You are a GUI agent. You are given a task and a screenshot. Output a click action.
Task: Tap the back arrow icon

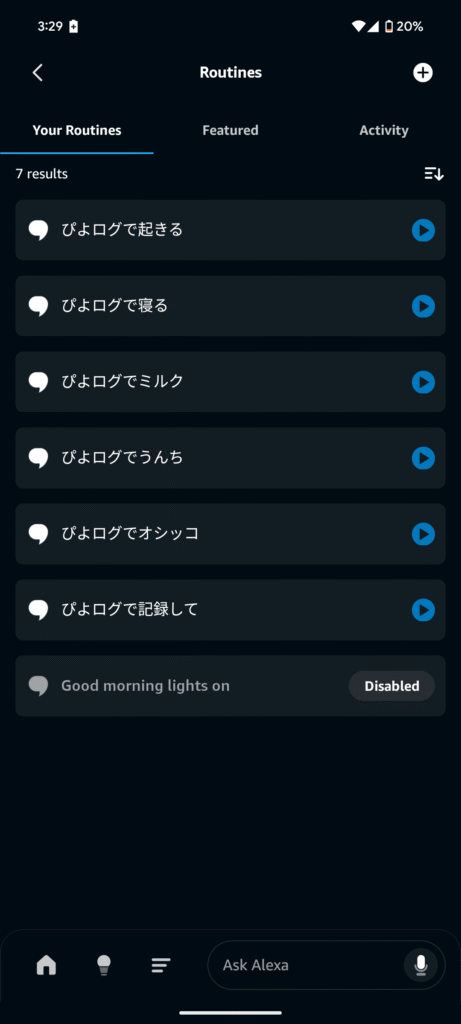click(x=38, y=72)
